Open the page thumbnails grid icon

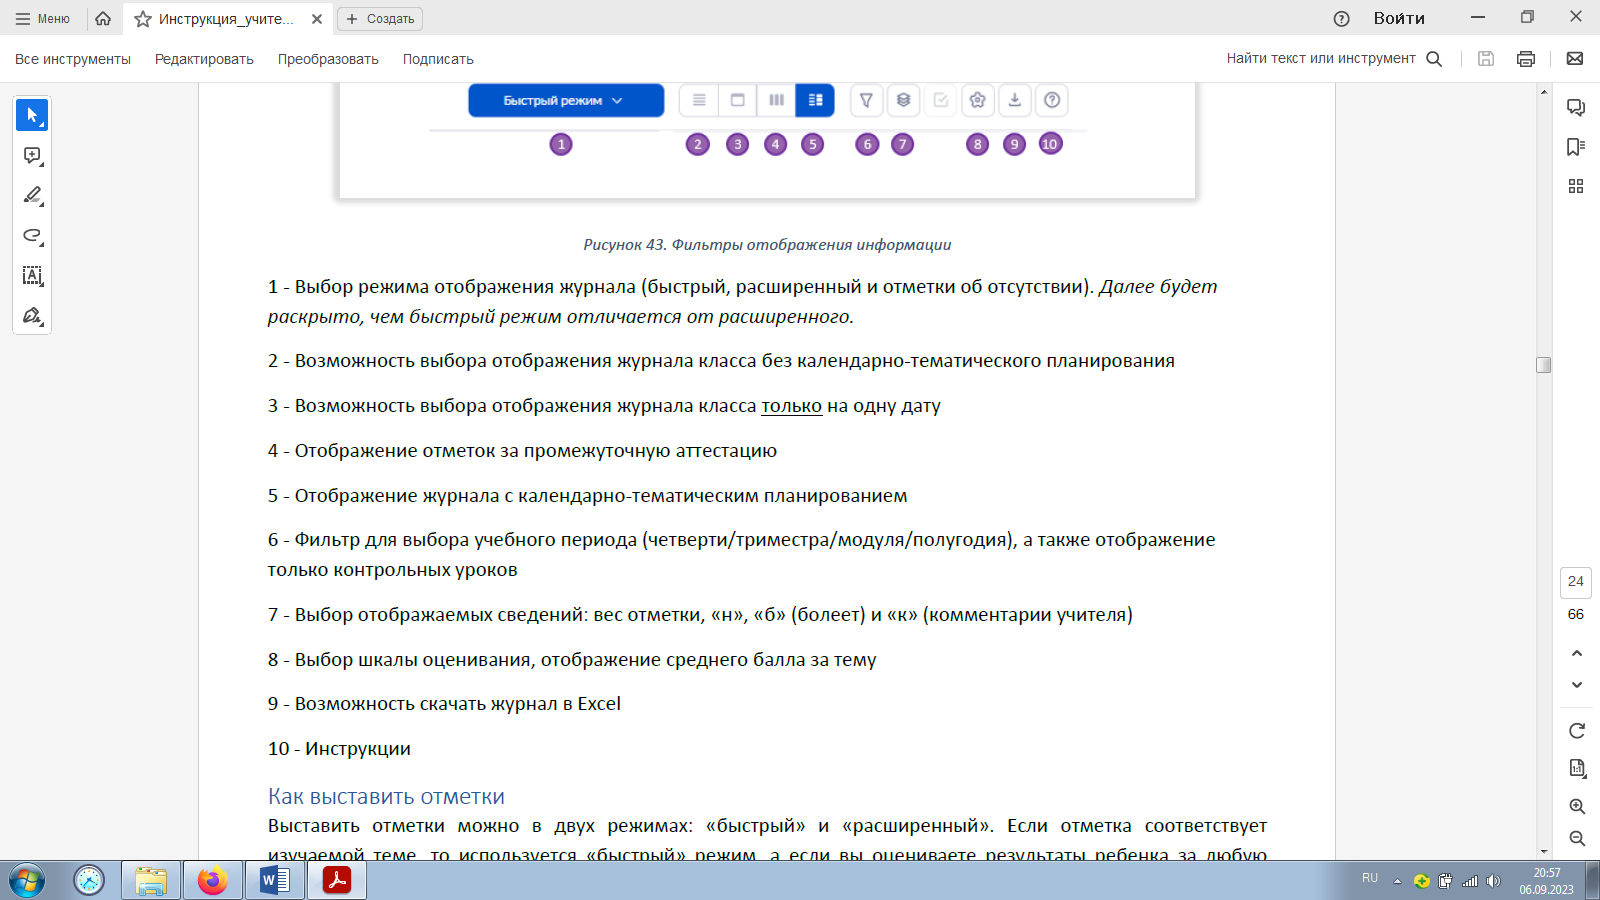click(x=1576, y=186)
